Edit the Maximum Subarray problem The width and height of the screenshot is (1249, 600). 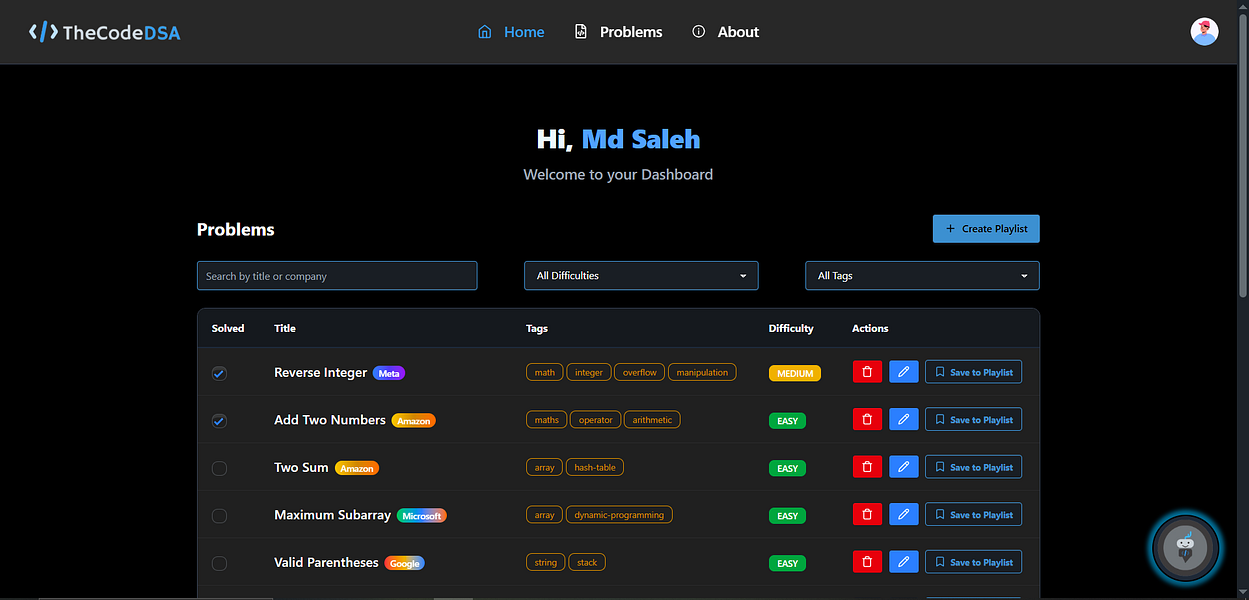(903, 515)
